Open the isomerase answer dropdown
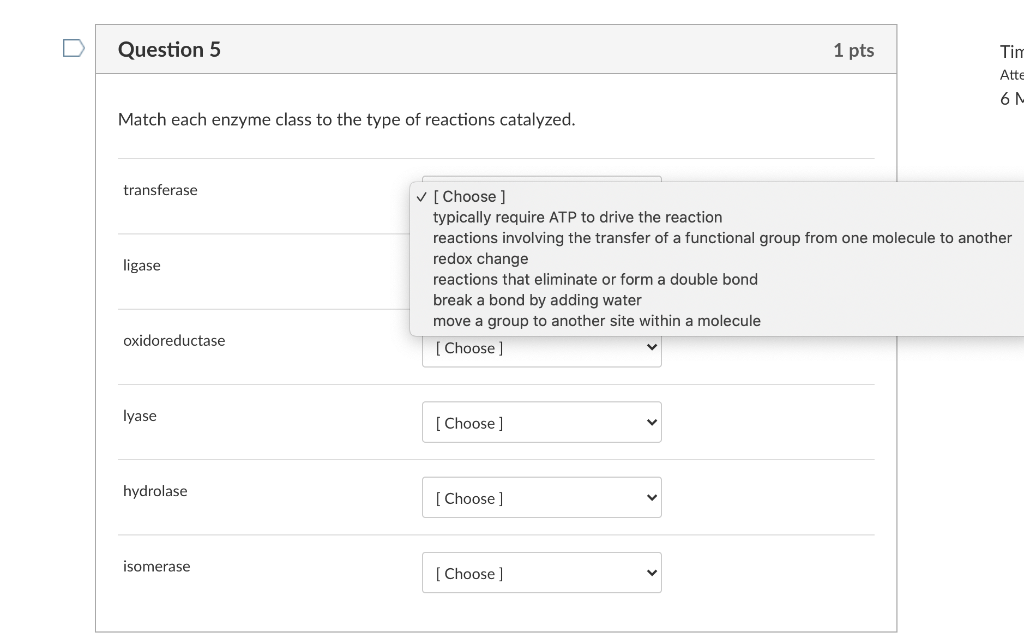This screenshot has width=1024, height=638. 542,572
